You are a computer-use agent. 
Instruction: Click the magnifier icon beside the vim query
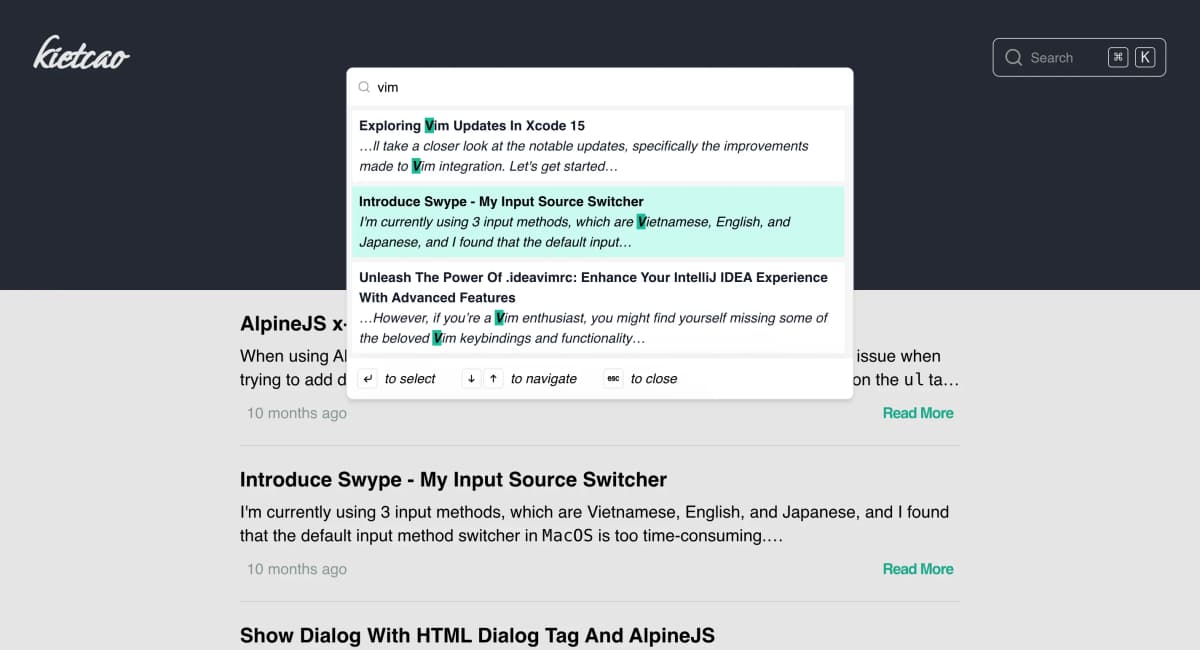(x=364, y=87)
